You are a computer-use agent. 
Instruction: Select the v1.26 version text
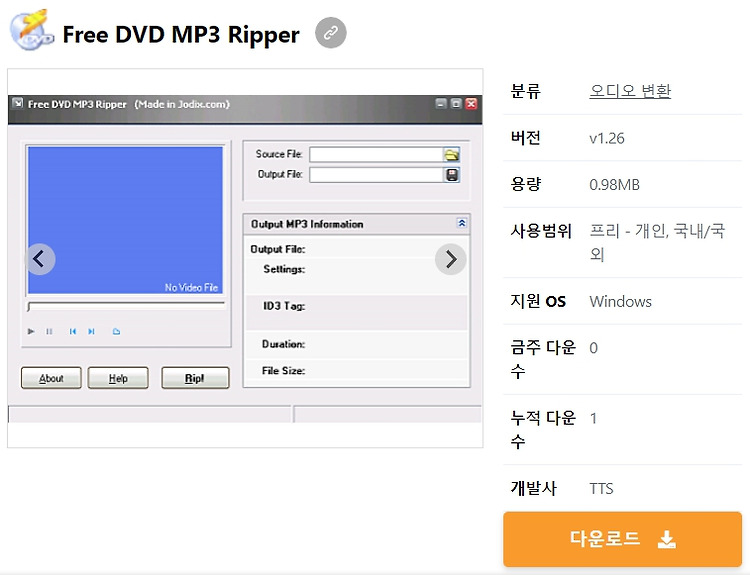(607, 138)
